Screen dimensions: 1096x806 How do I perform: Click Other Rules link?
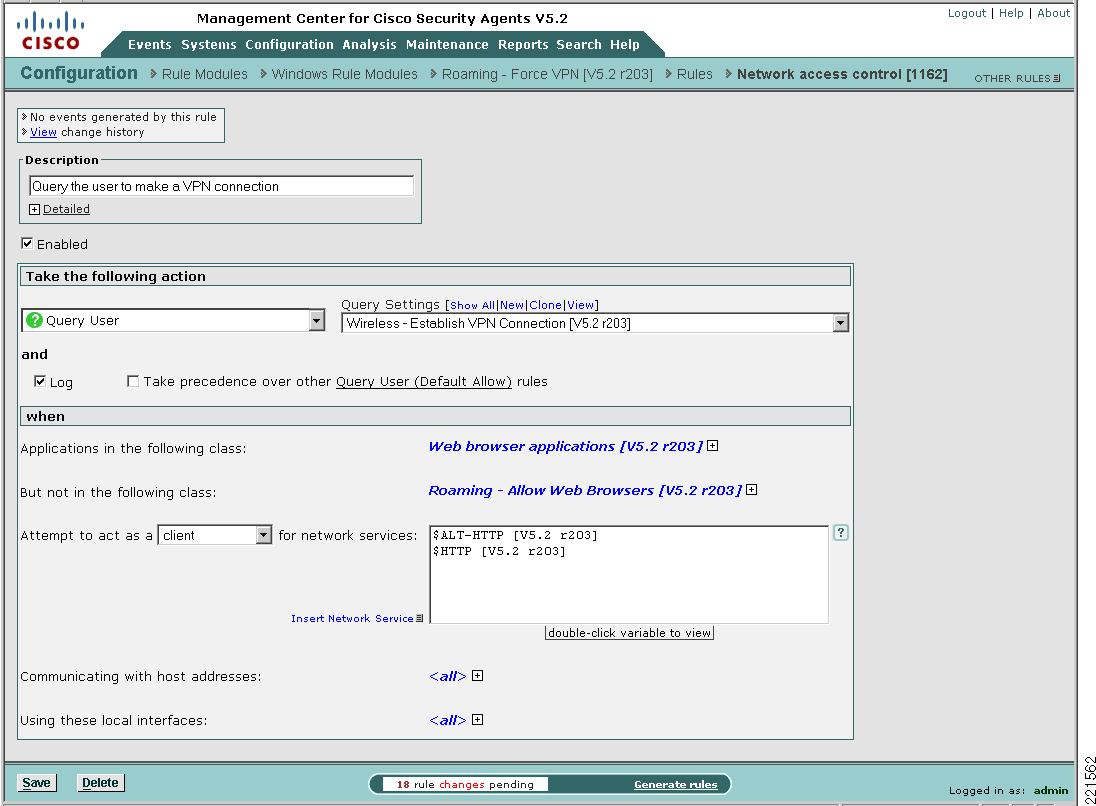[1013, 78]
